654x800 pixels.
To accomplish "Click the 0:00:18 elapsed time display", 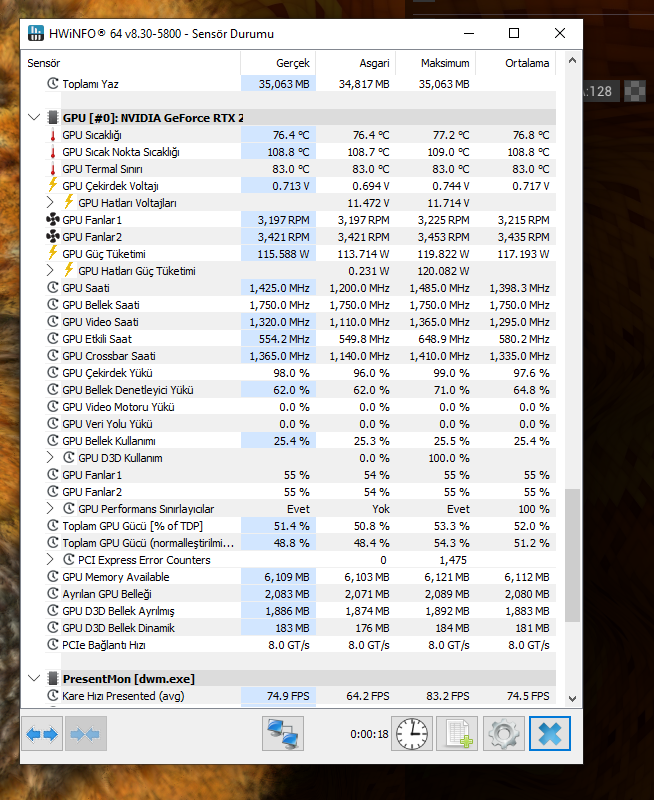I will [x=369, y=734].
